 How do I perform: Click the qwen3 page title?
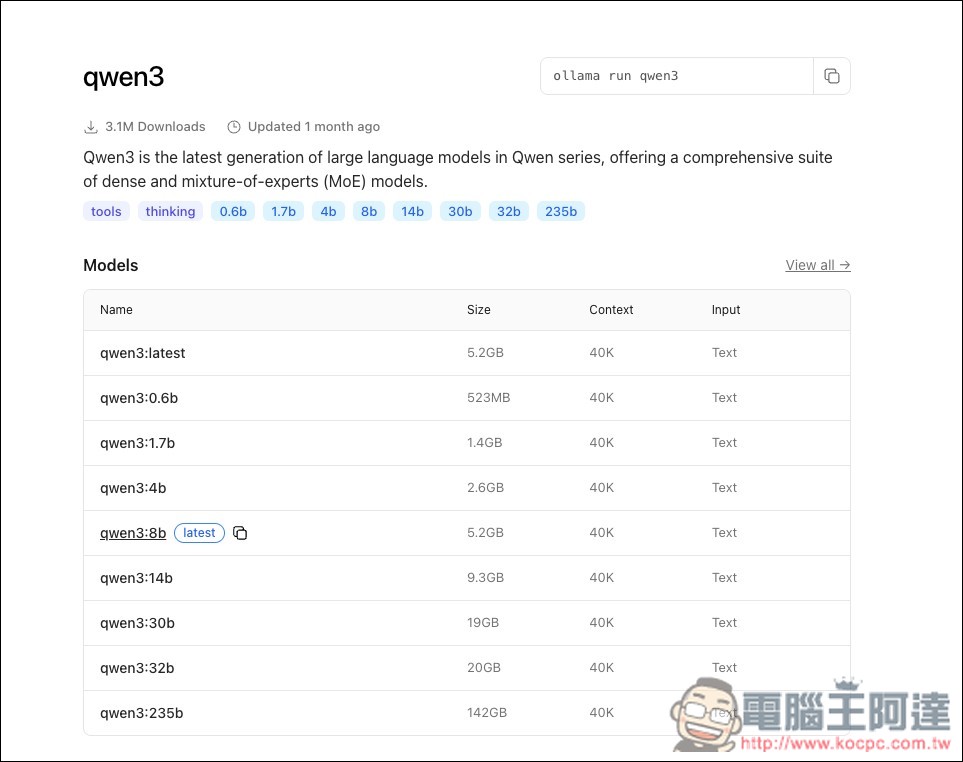[123, 77]
